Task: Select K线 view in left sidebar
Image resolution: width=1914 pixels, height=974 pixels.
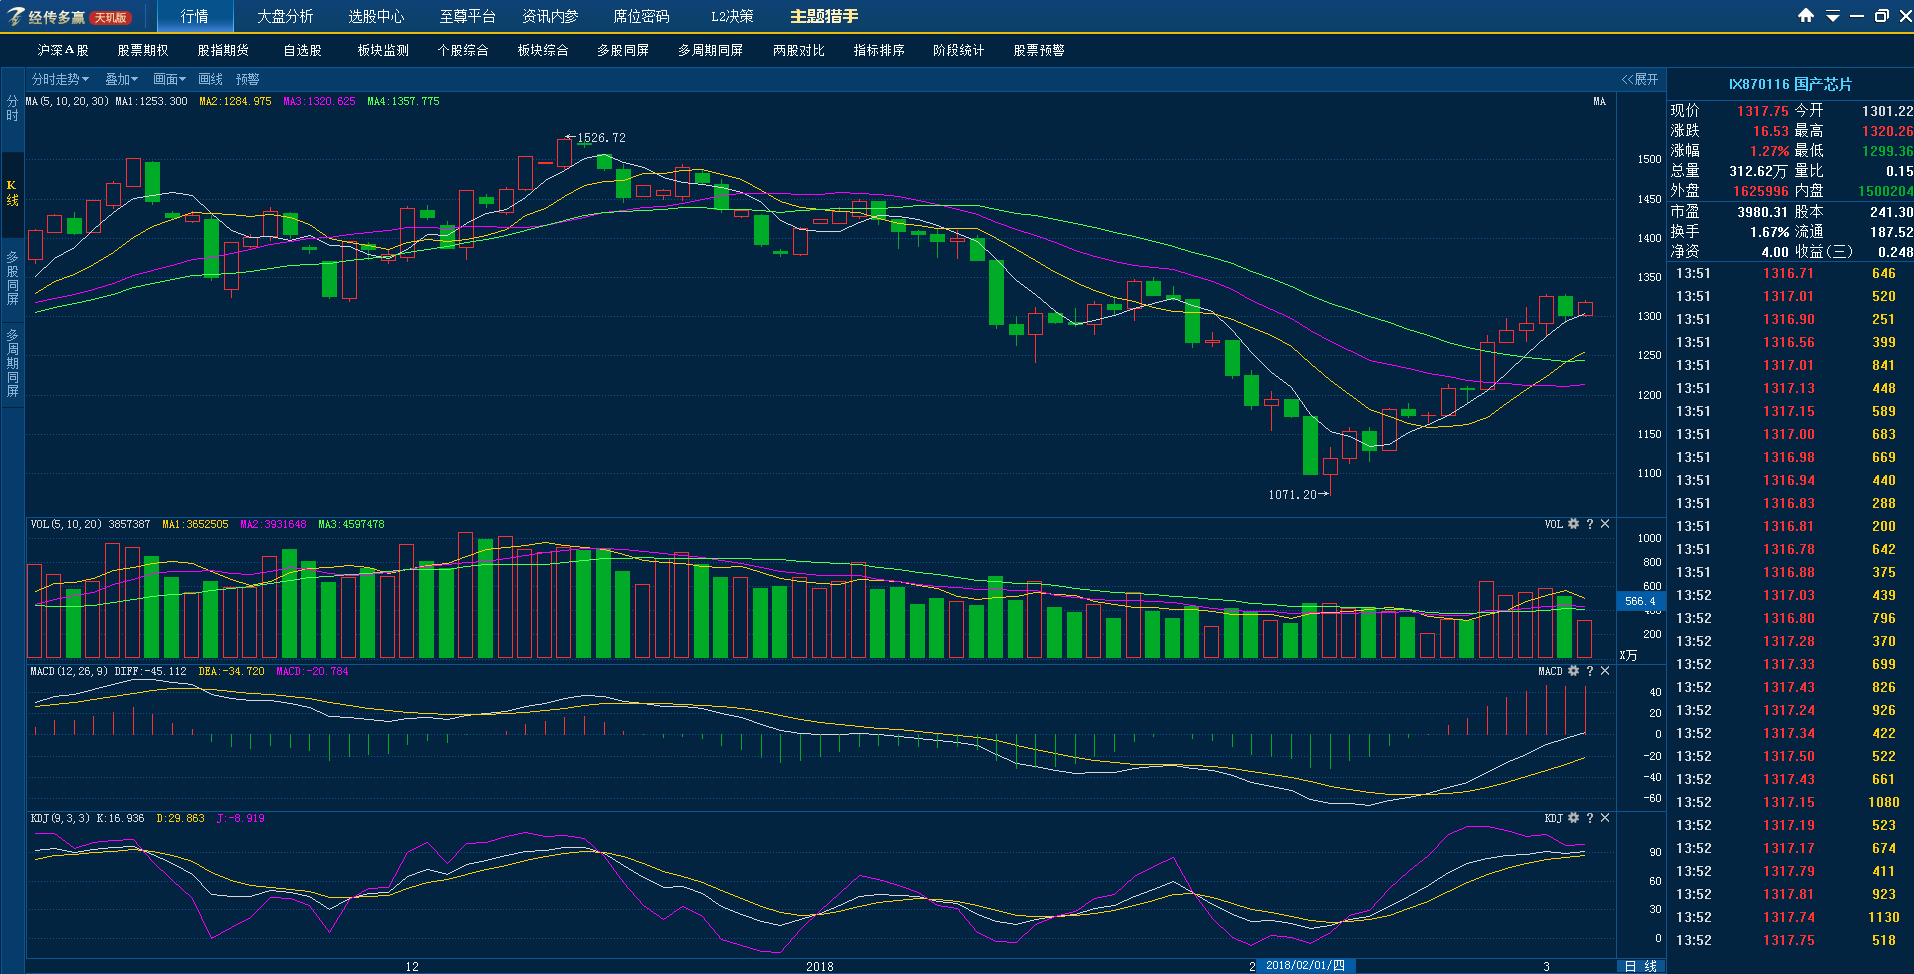Action: pos(12,193)
